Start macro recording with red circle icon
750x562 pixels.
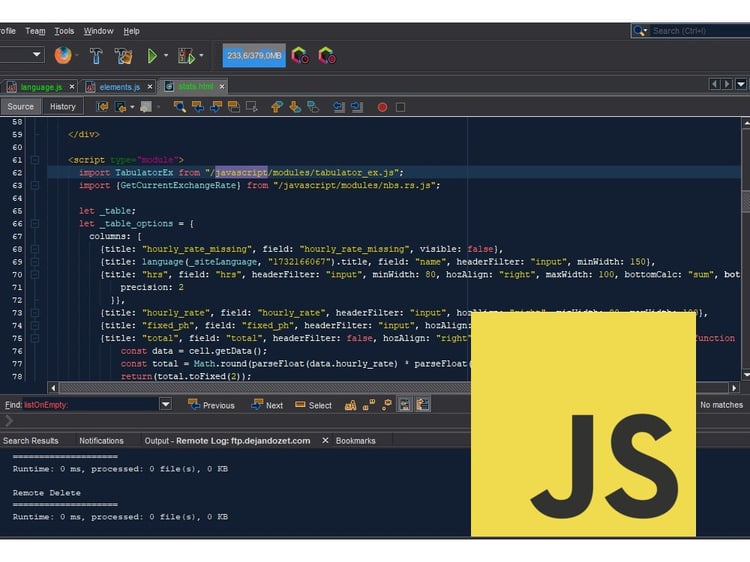click(382, 107)
